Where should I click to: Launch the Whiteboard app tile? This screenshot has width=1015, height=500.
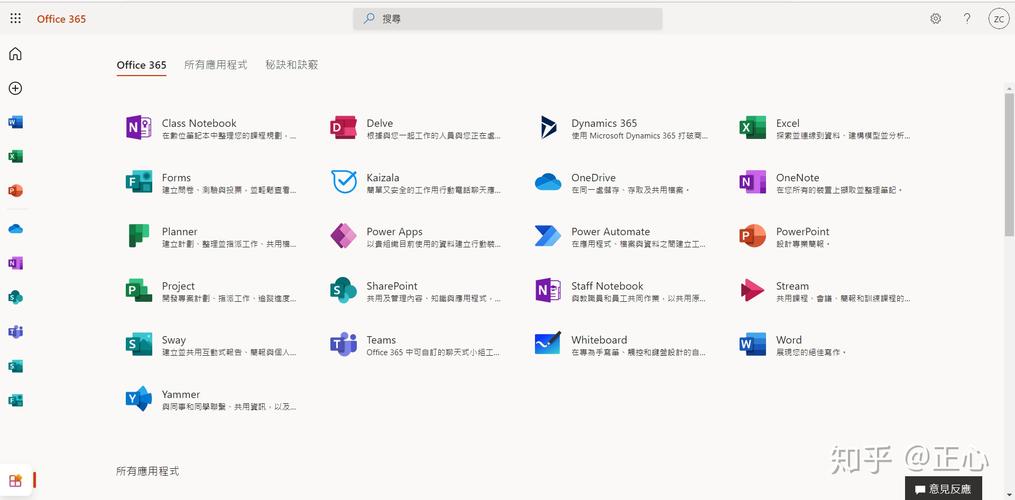[621, 345]
